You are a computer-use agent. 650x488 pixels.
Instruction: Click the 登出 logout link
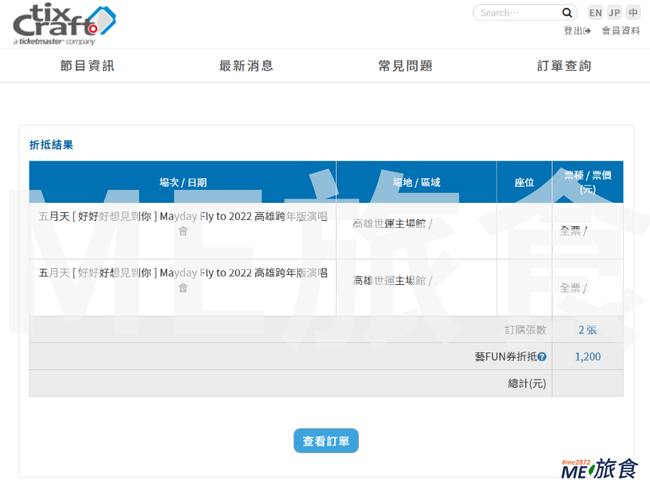tap(577, 31)
